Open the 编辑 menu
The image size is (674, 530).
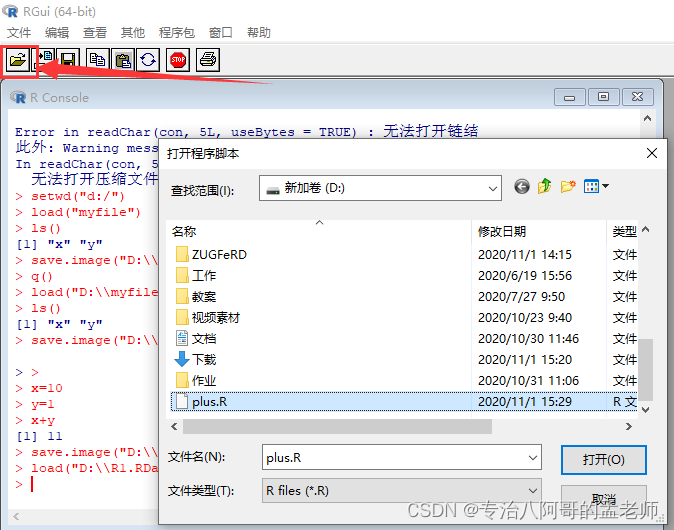[57, 33]
